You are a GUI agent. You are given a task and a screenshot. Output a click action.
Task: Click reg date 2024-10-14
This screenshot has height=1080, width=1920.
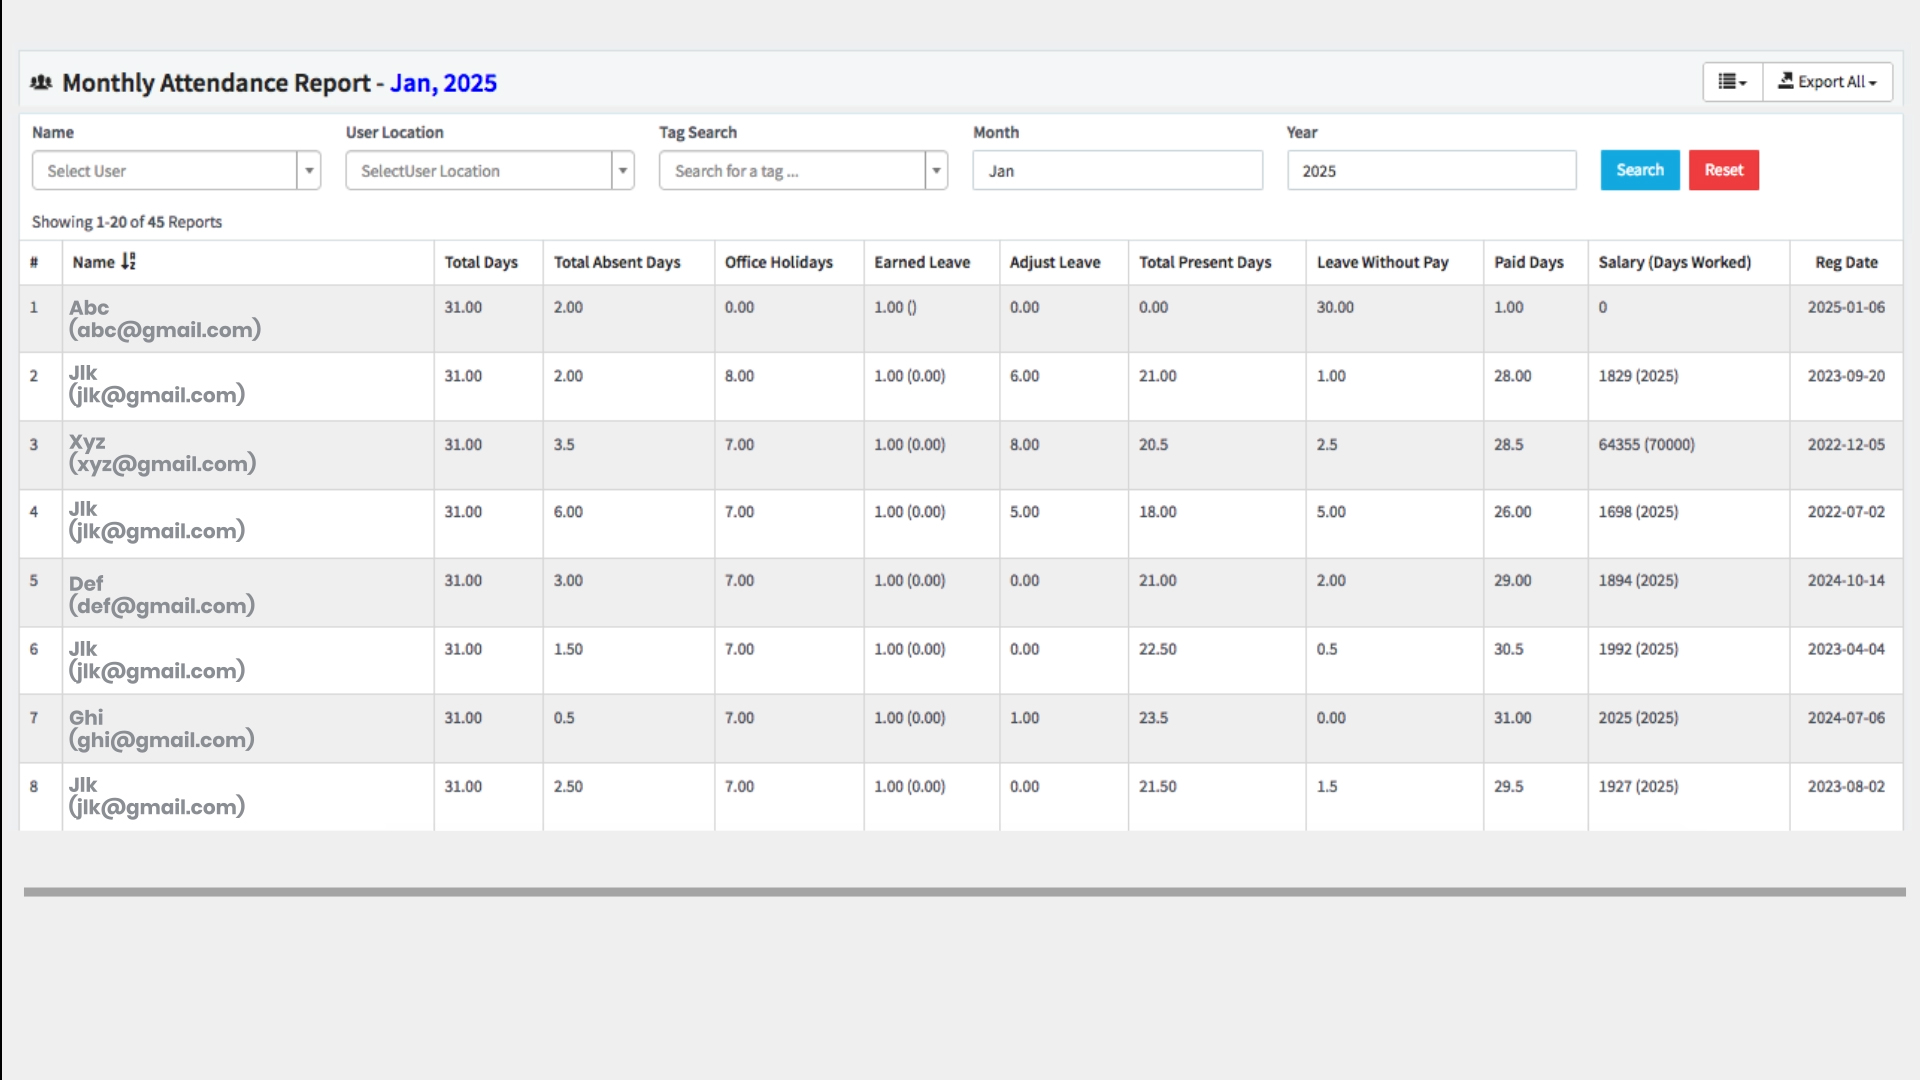(1846, 581)
